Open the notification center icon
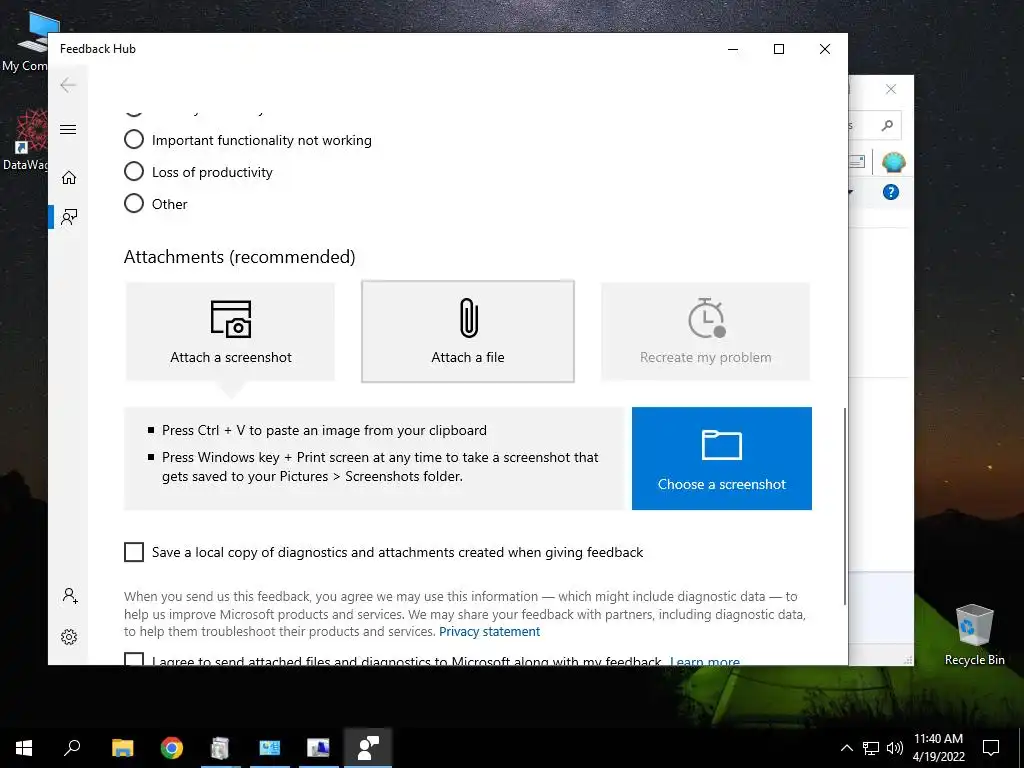The image size is (1024, 768). [x=991, y=748]
